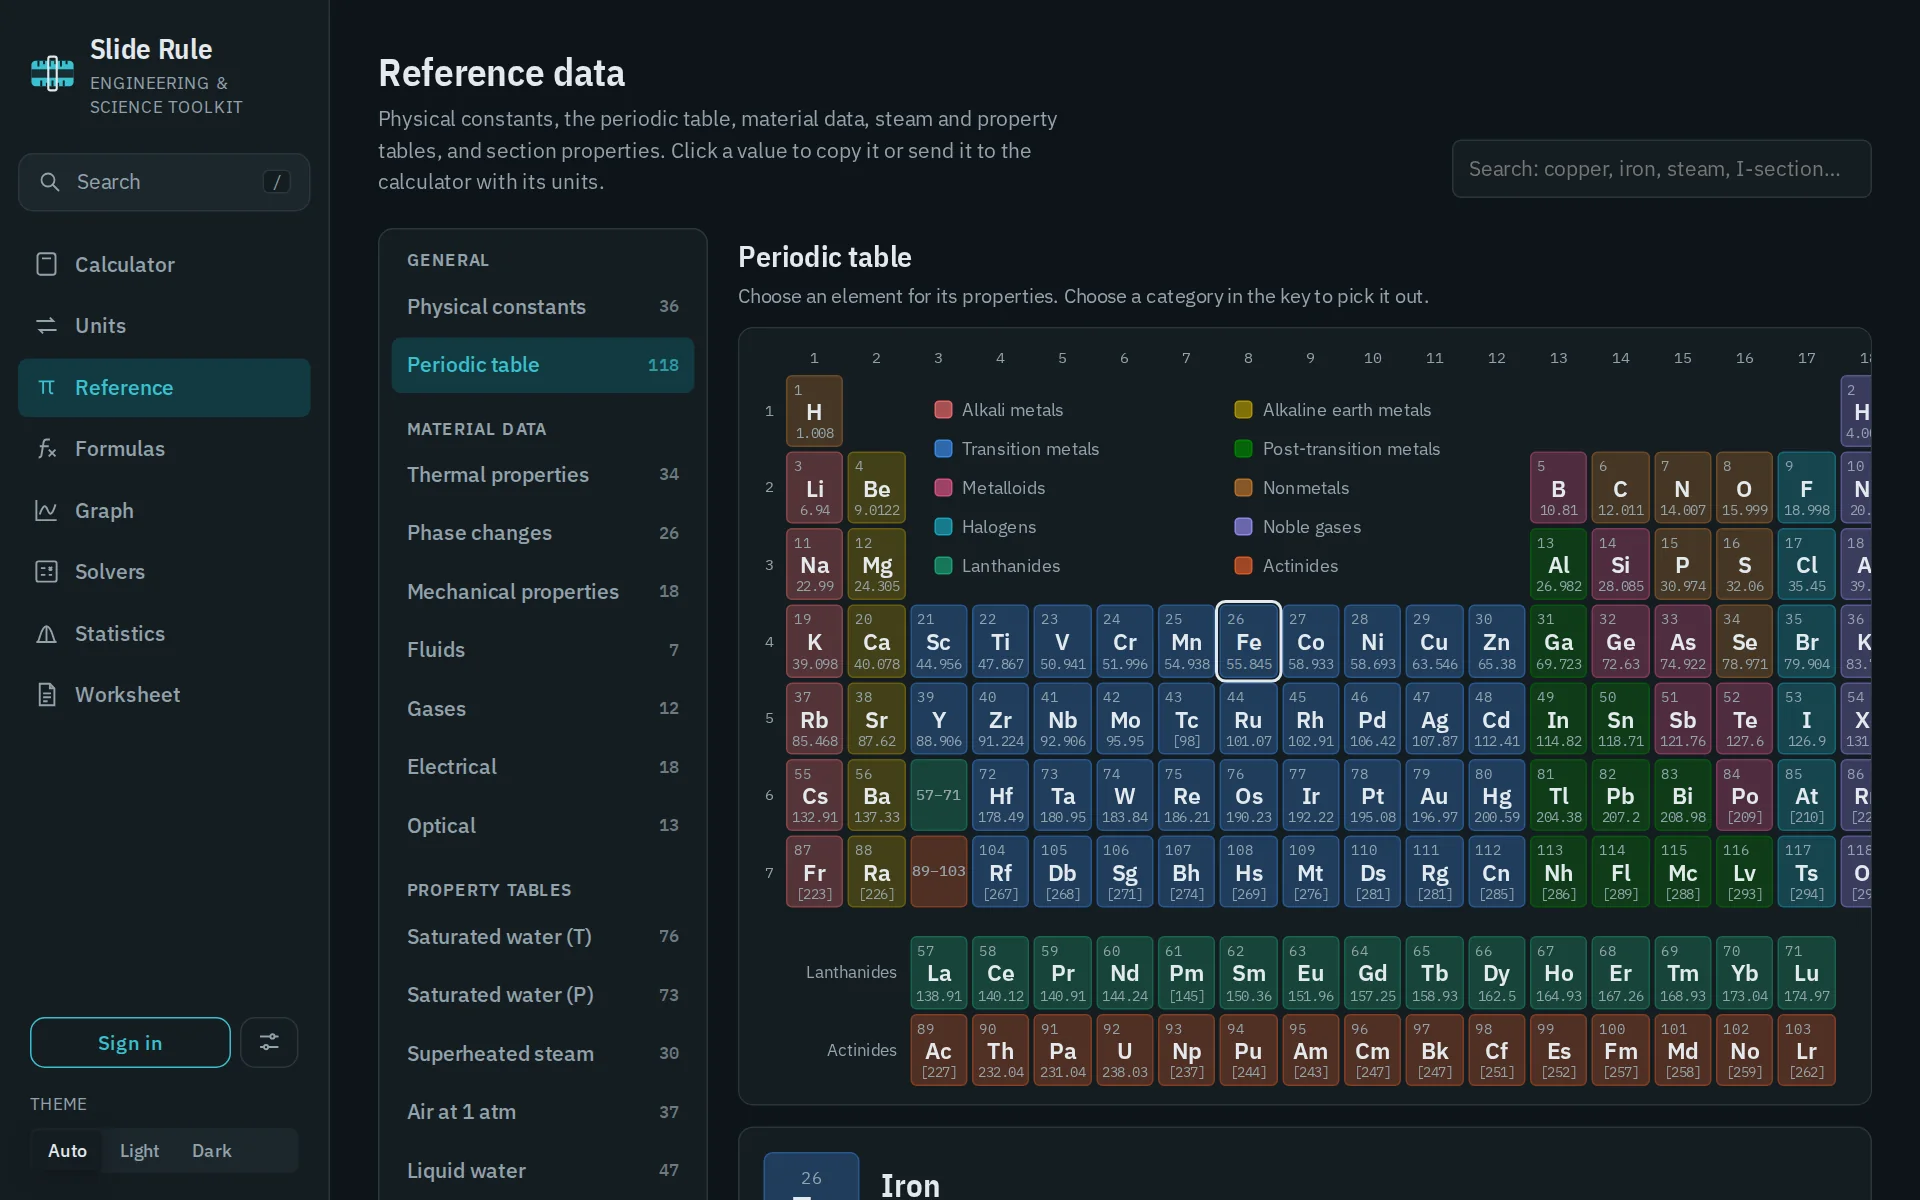Click the Statistics icon in the sidebar

(46, 634)
